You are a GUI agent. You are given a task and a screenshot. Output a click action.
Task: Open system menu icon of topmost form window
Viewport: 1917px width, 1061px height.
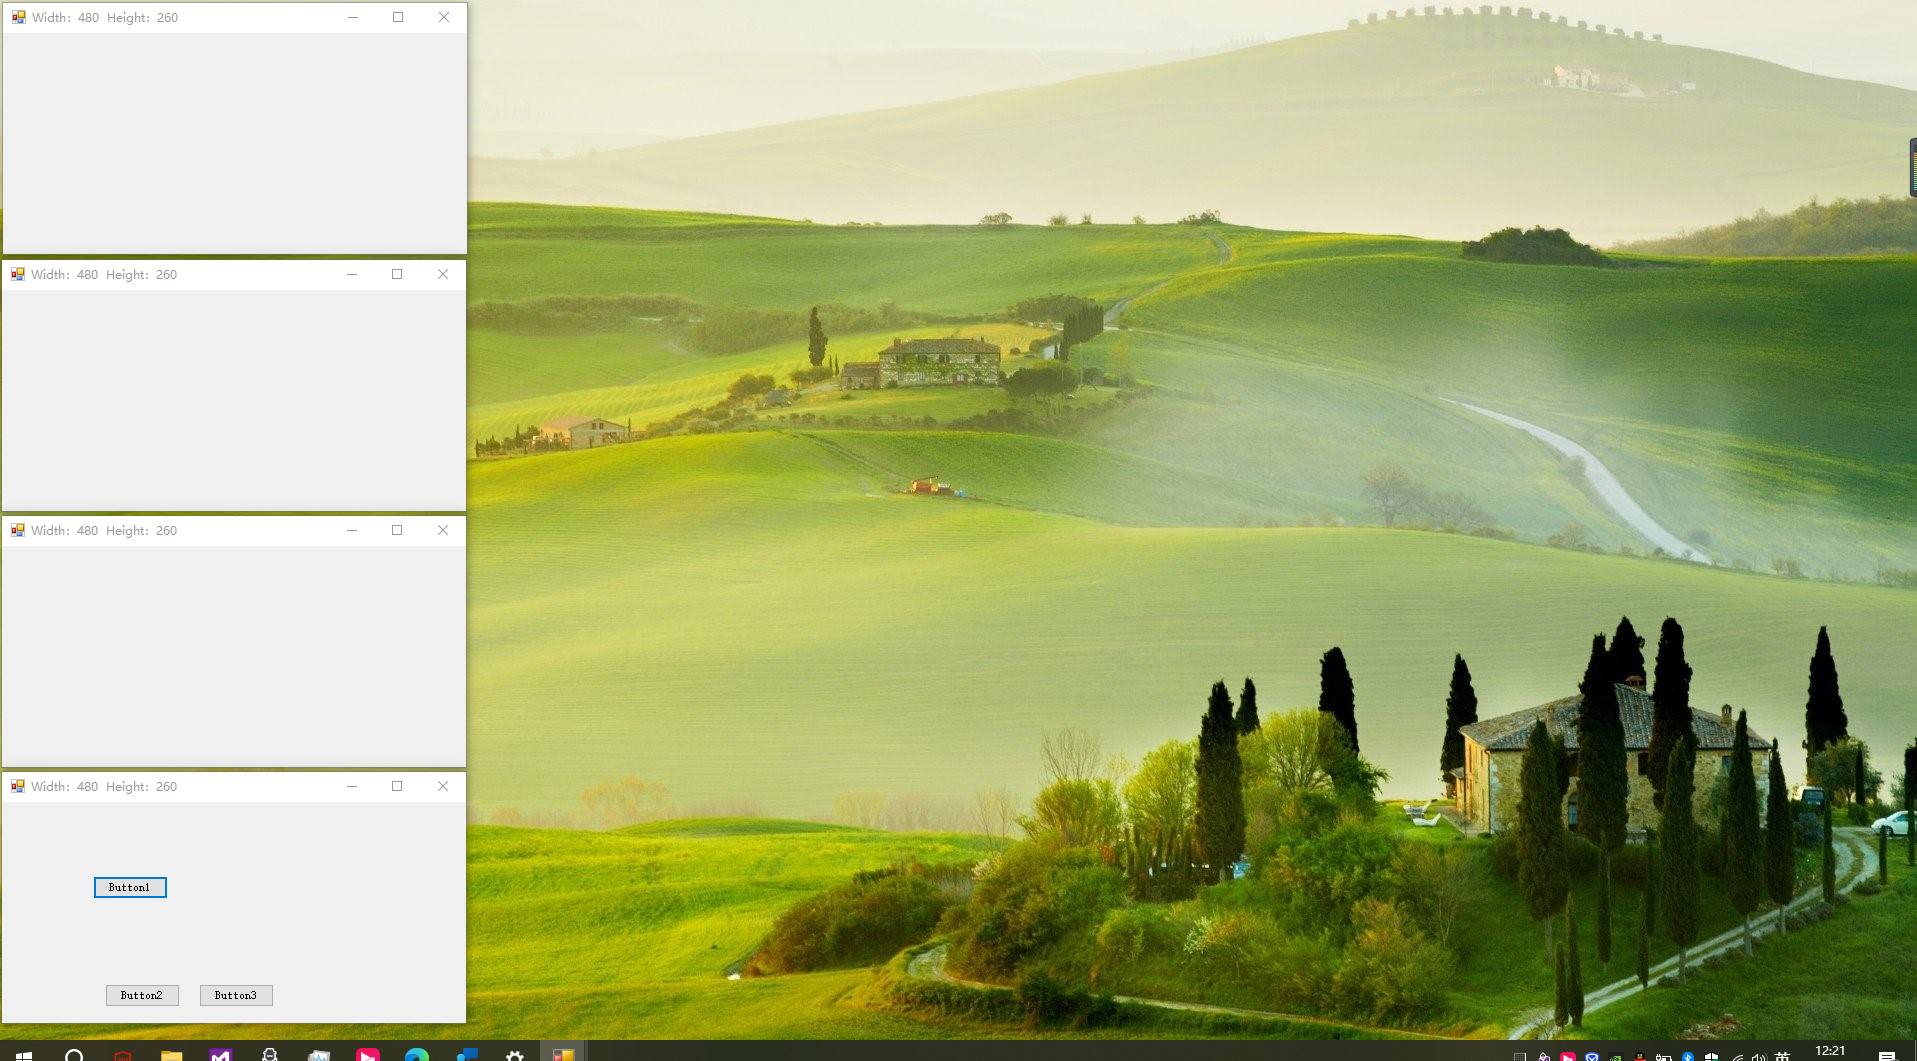pos(19,18)
